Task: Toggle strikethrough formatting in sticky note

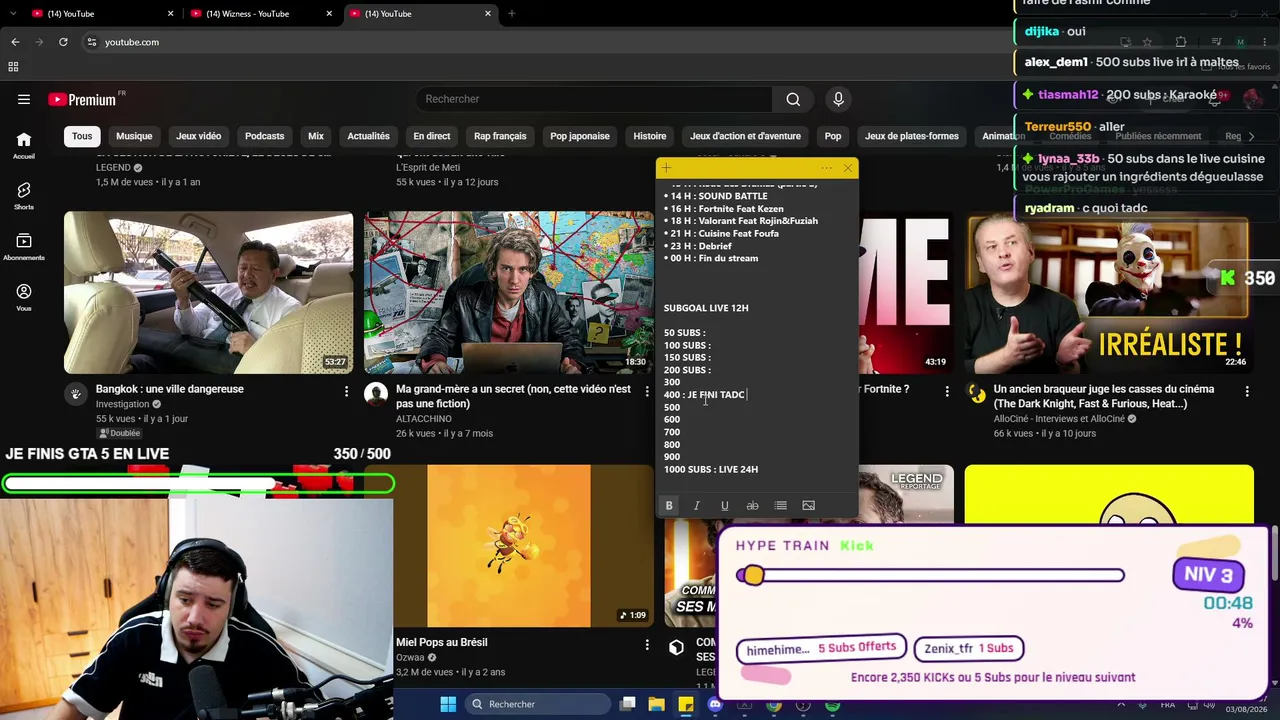Action: [753, 505]
